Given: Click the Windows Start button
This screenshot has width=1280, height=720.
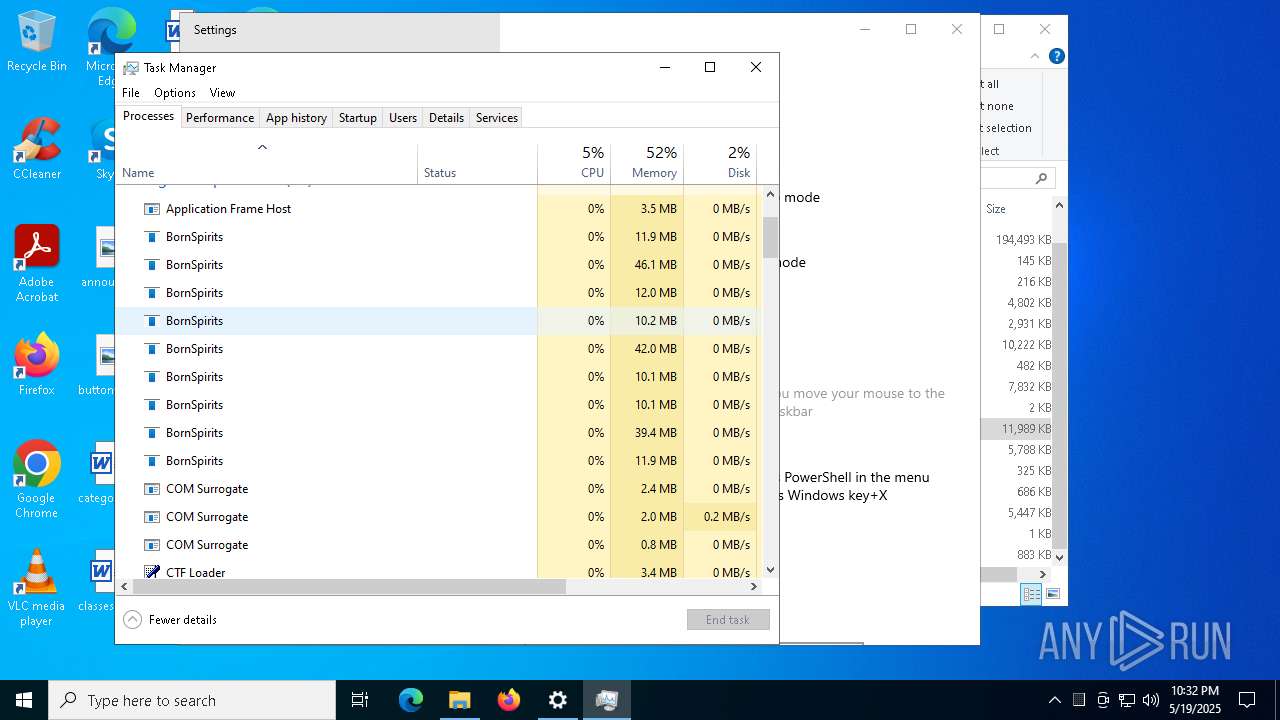Looking at the screenshot, I should [x=24, y=700].
